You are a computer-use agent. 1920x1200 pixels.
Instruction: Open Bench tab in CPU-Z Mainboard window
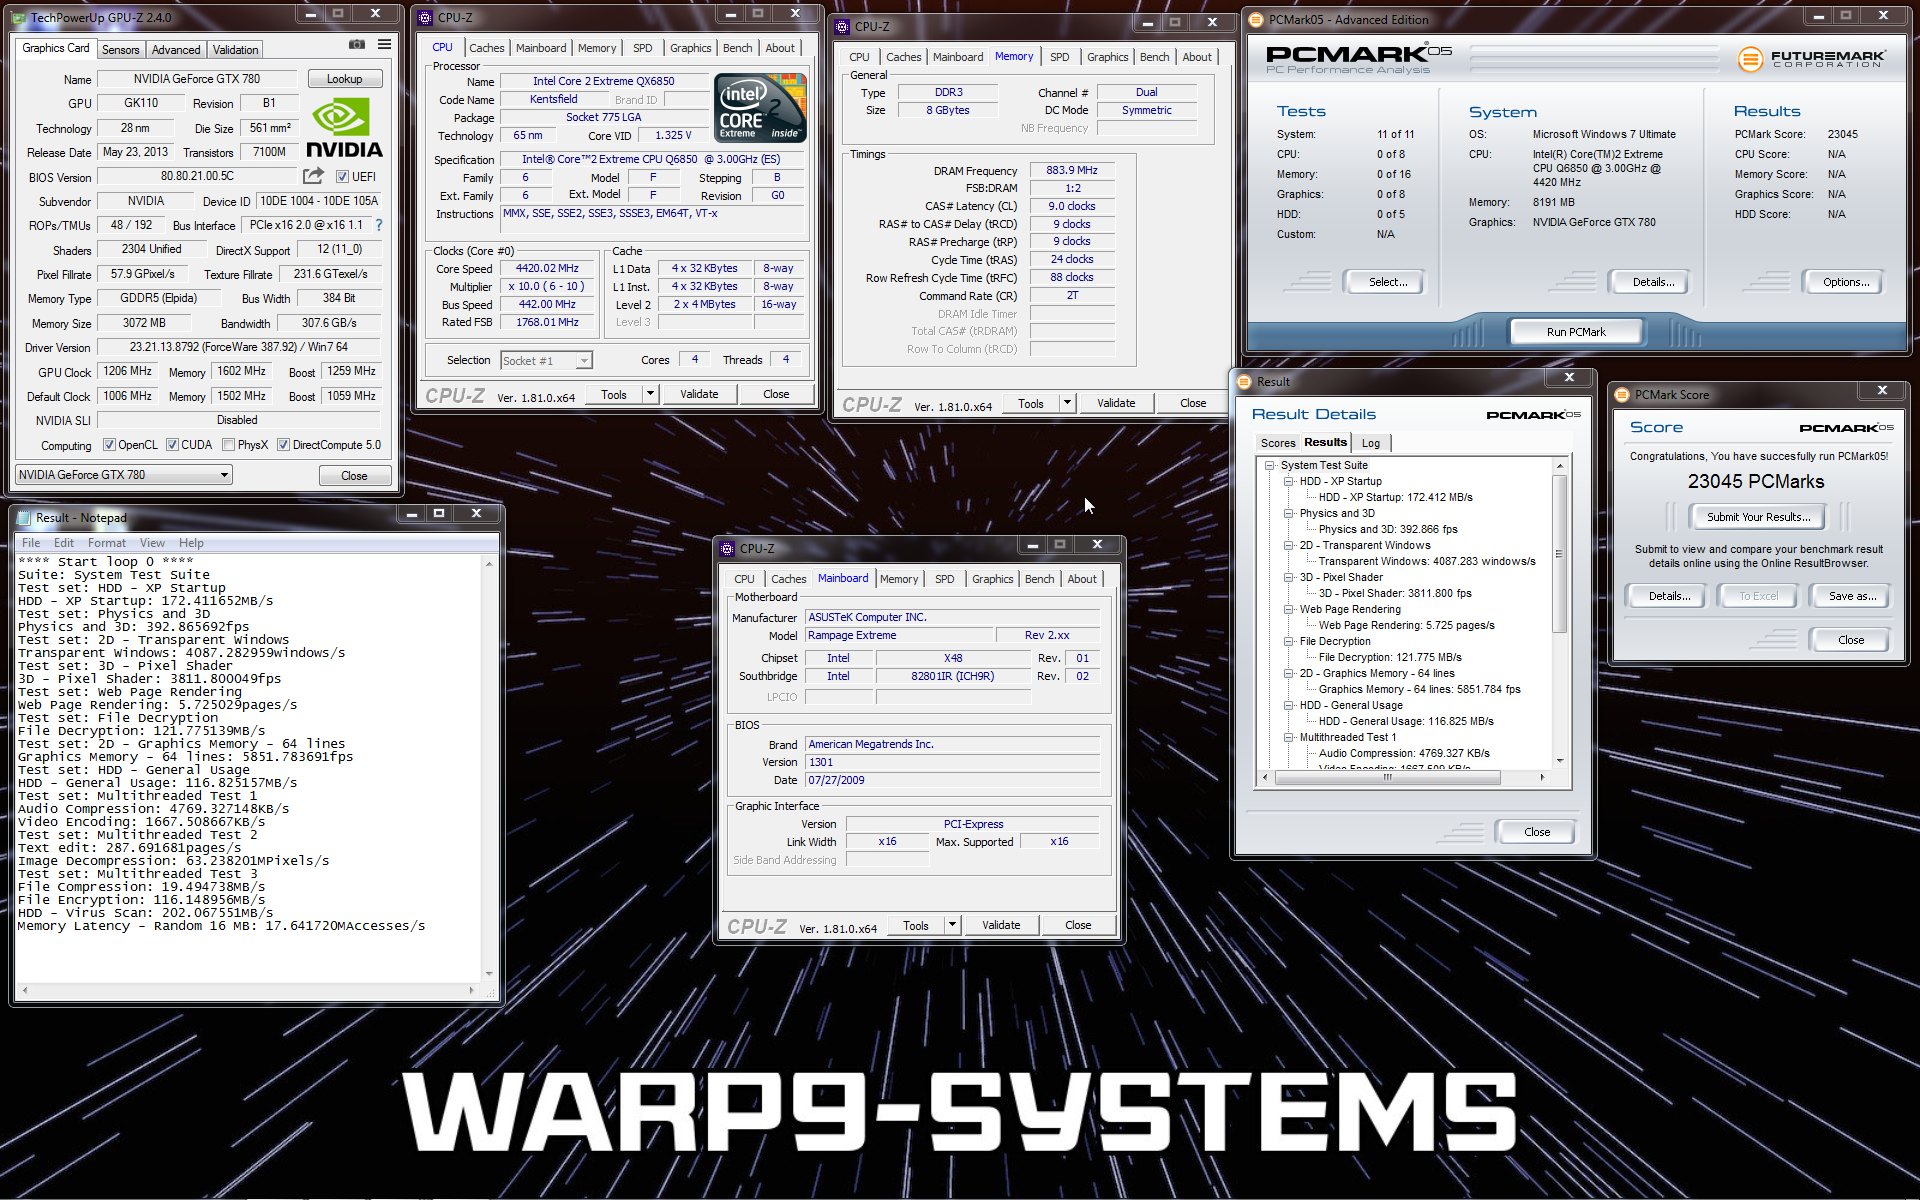[1040, 579]
